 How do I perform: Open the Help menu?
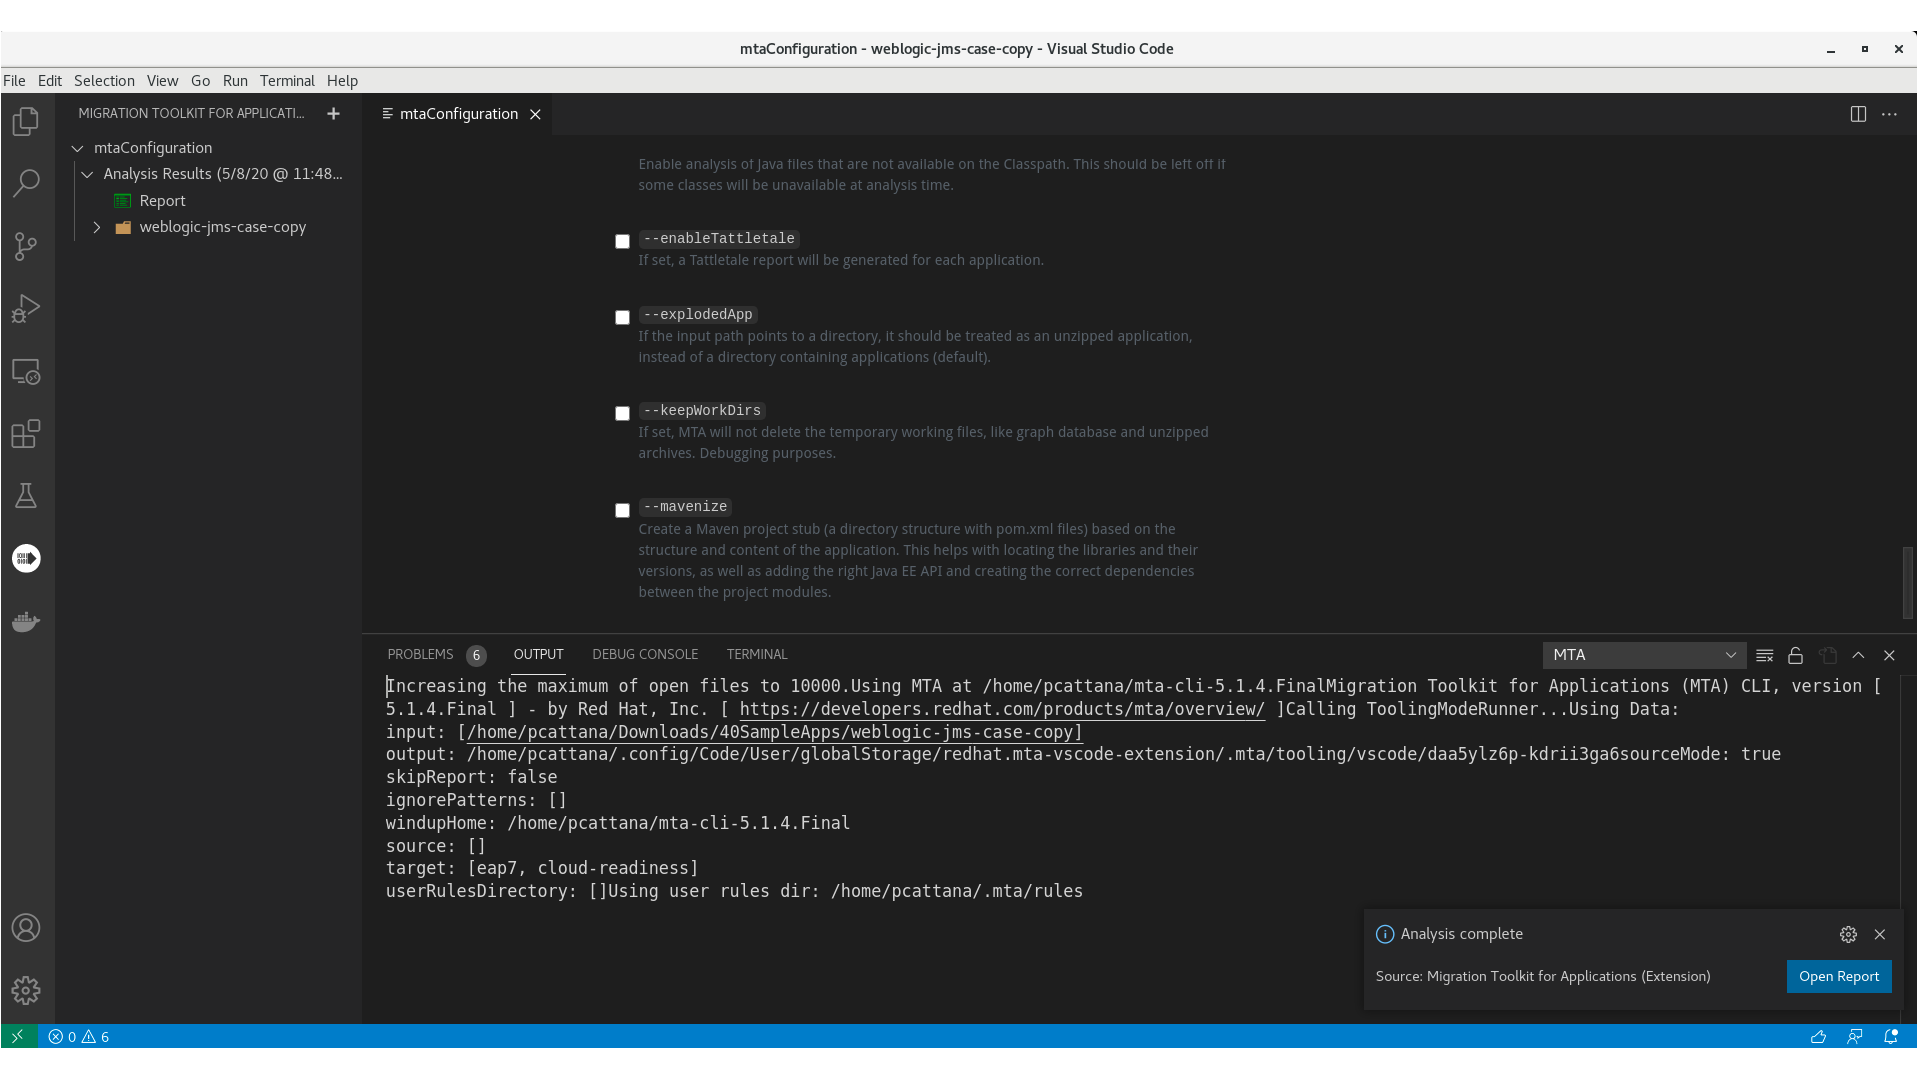pos(342,81)
